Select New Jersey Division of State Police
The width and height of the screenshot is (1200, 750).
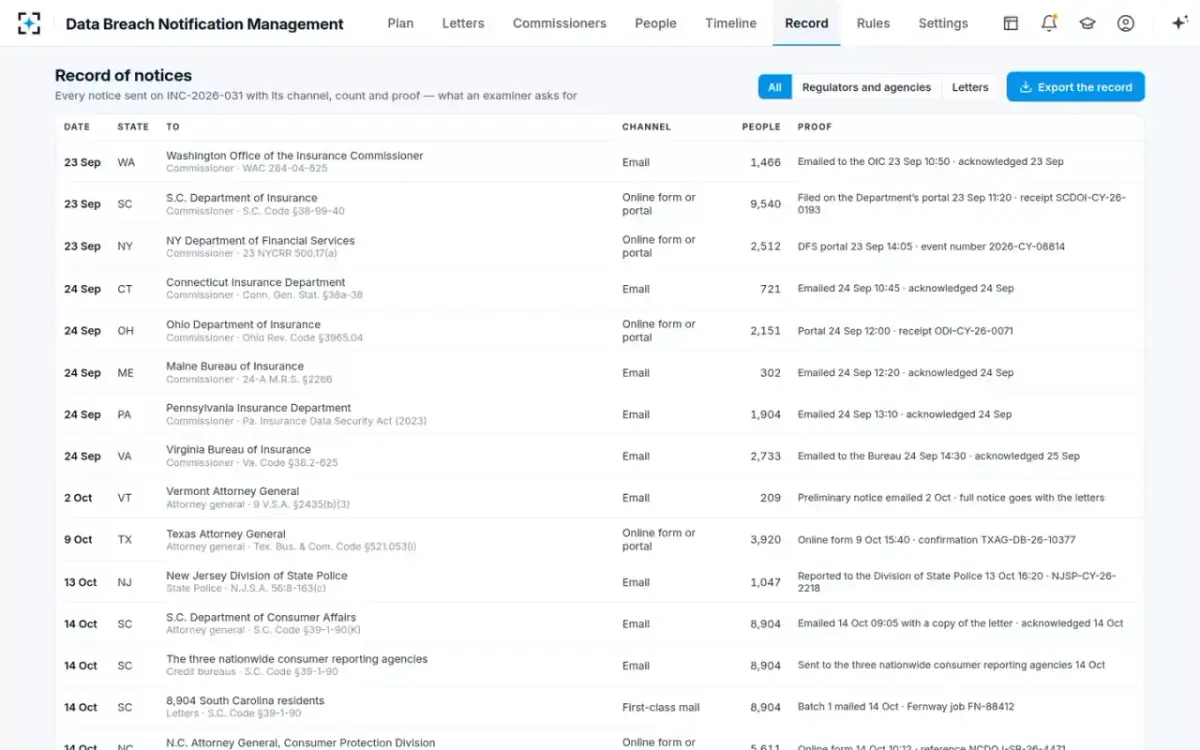point(600,582)
